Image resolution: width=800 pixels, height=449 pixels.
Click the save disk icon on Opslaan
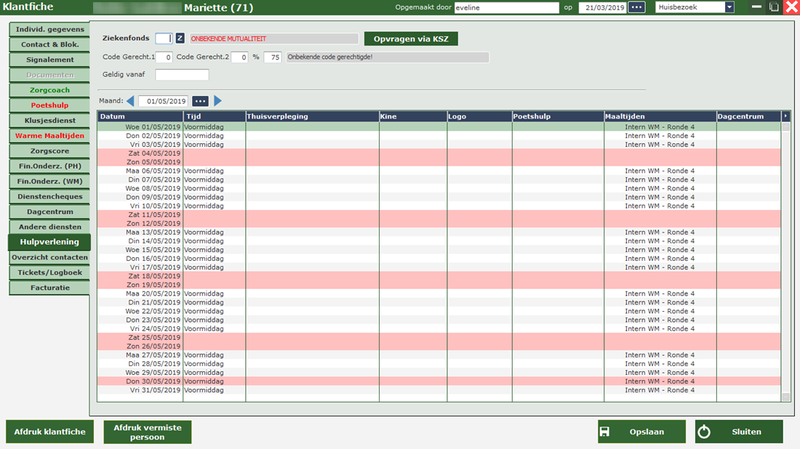click(605, 432)
